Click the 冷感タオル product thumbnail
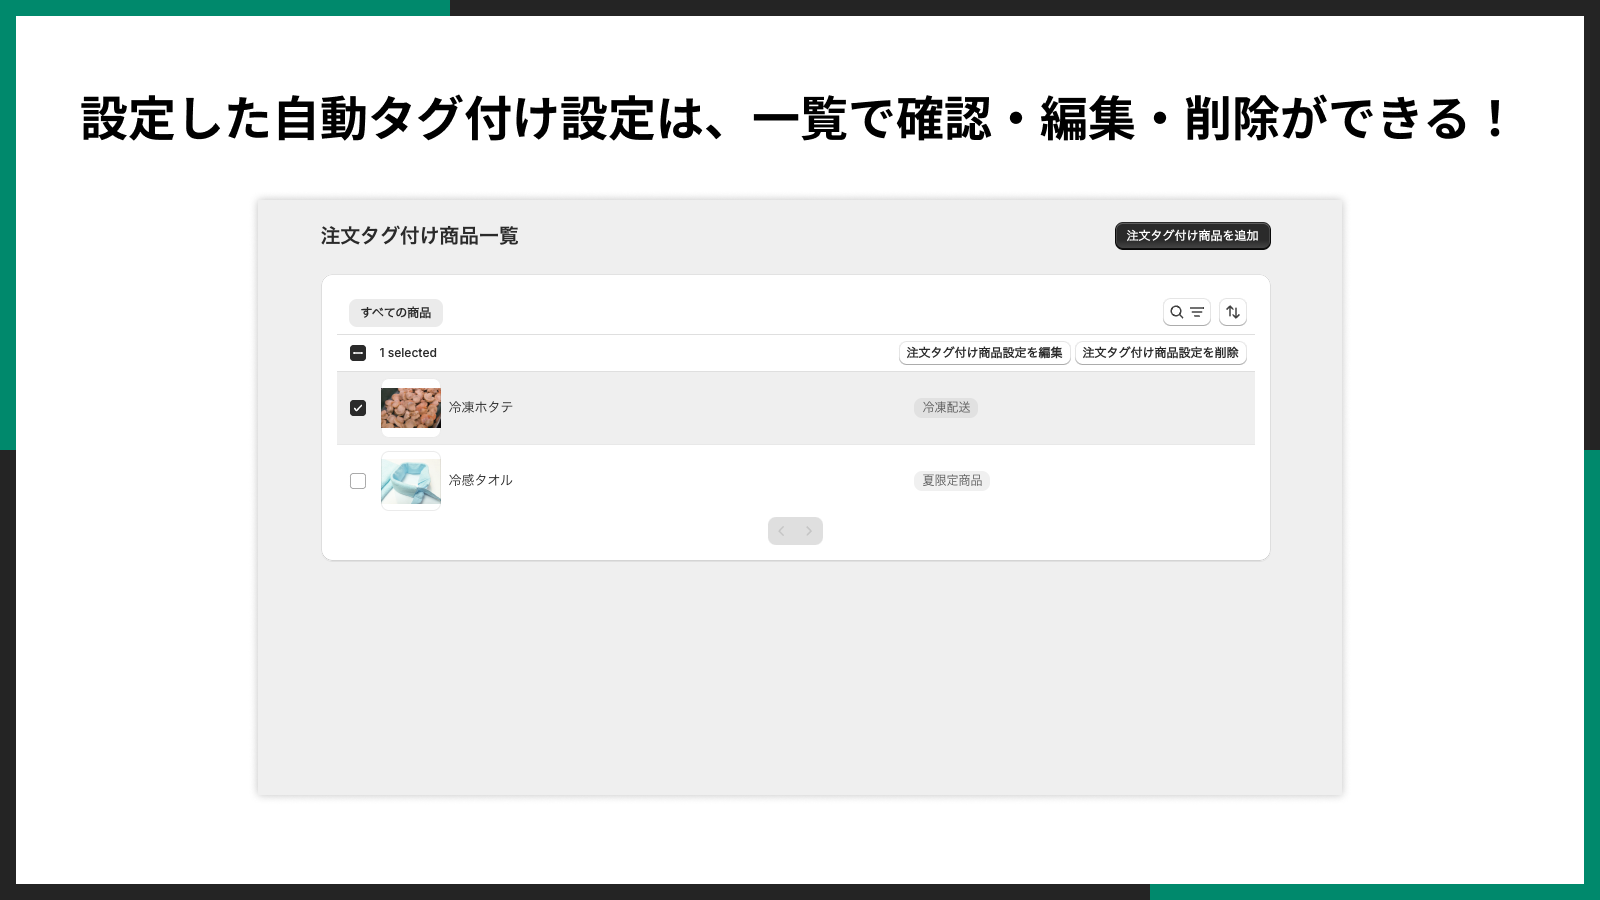This screenshot has height=900, width=1600. (410, 481)
